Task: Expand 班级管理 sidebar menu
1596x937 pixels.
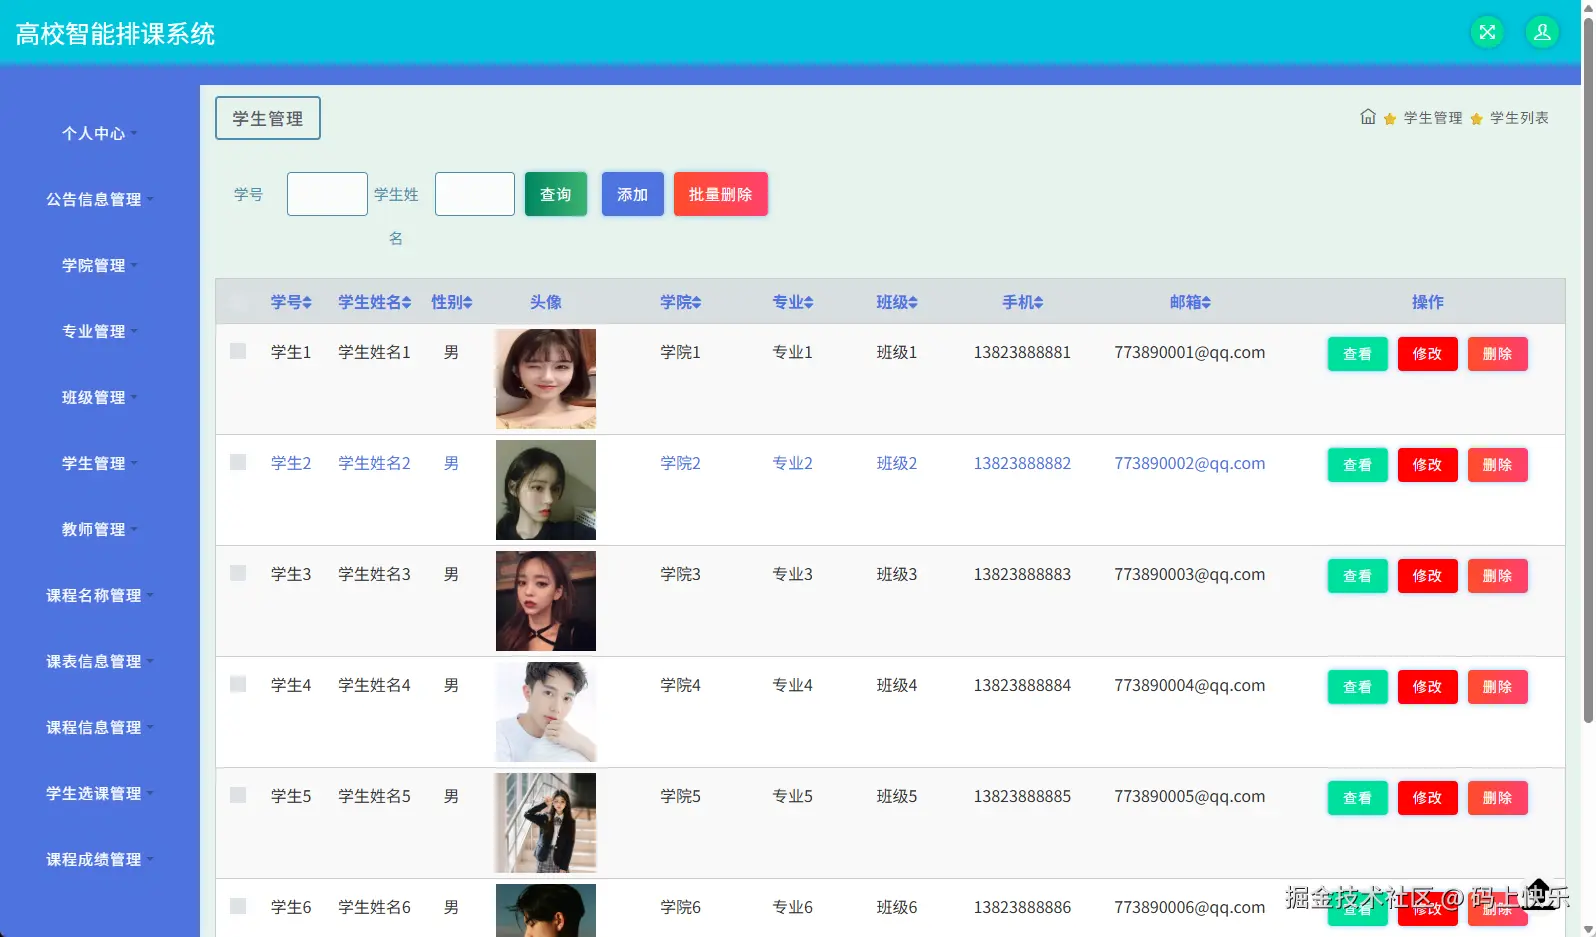Action: tap(99, 397)
